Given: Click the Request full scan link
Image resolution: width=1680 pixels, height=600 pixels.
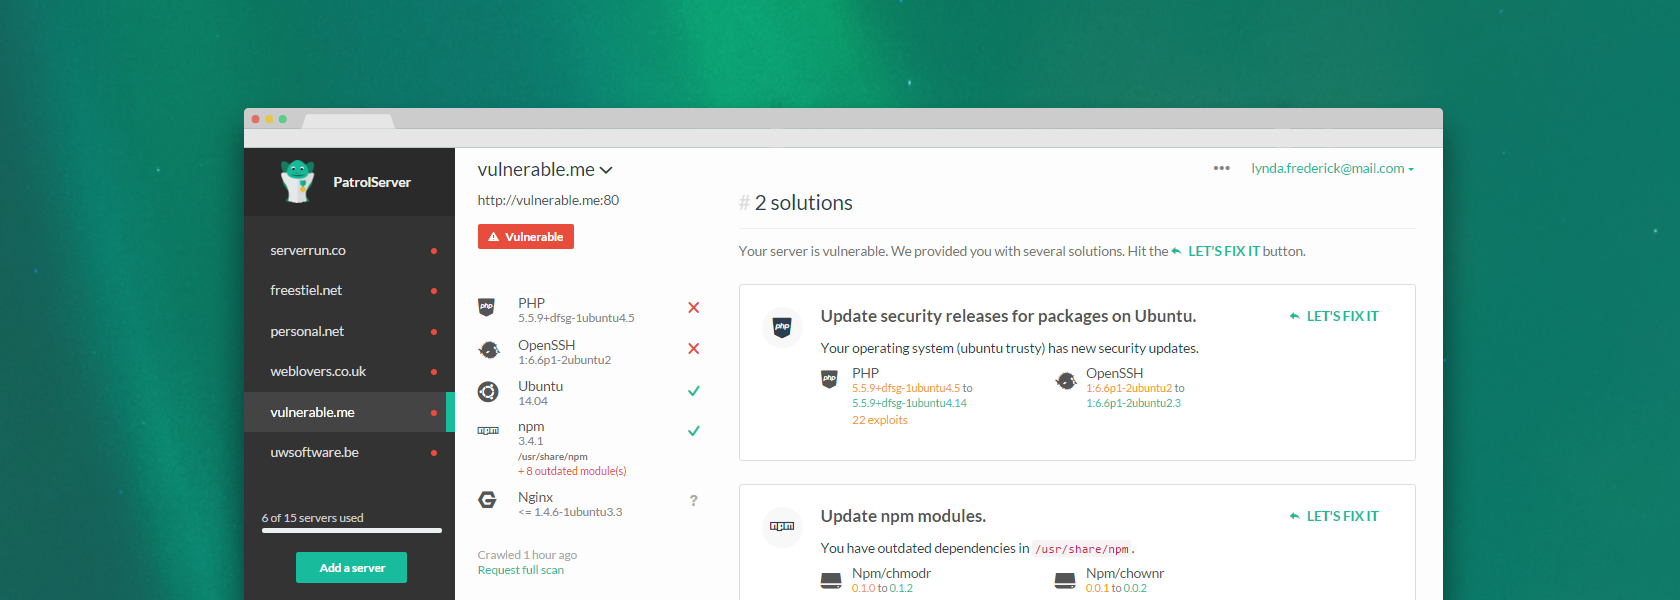Looking at the screenshot, I should (520, 570).
